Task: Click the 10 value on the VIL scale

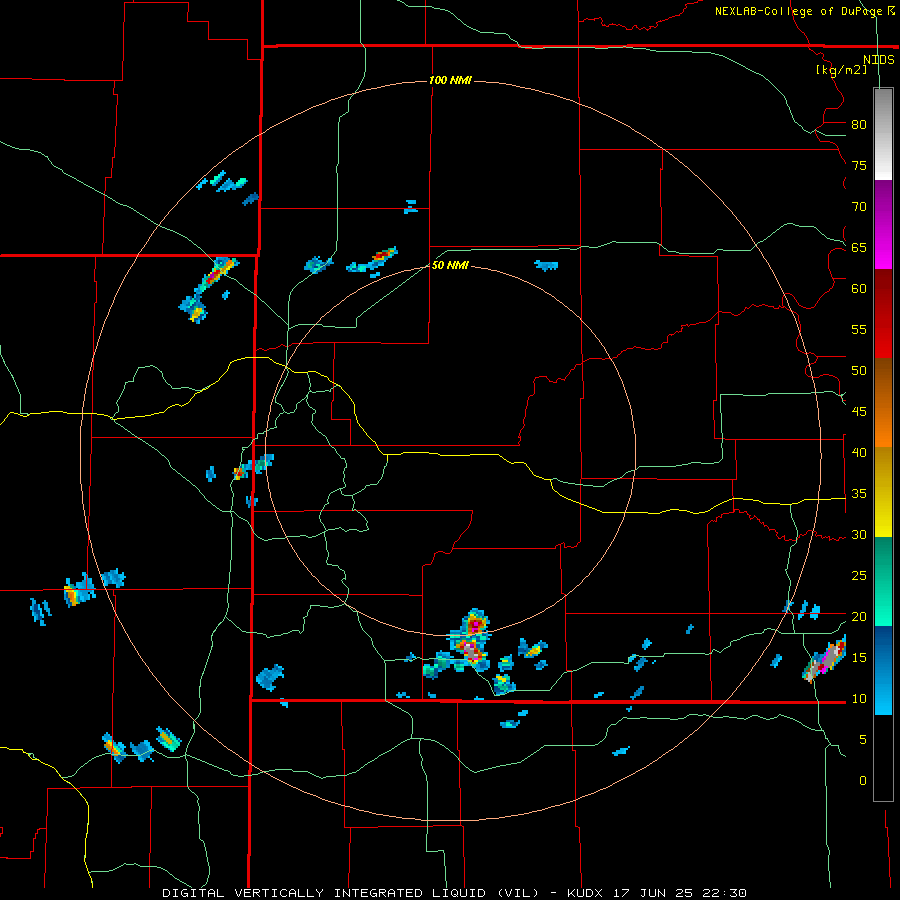Action: pyautogui.click(x=859, y=699)
